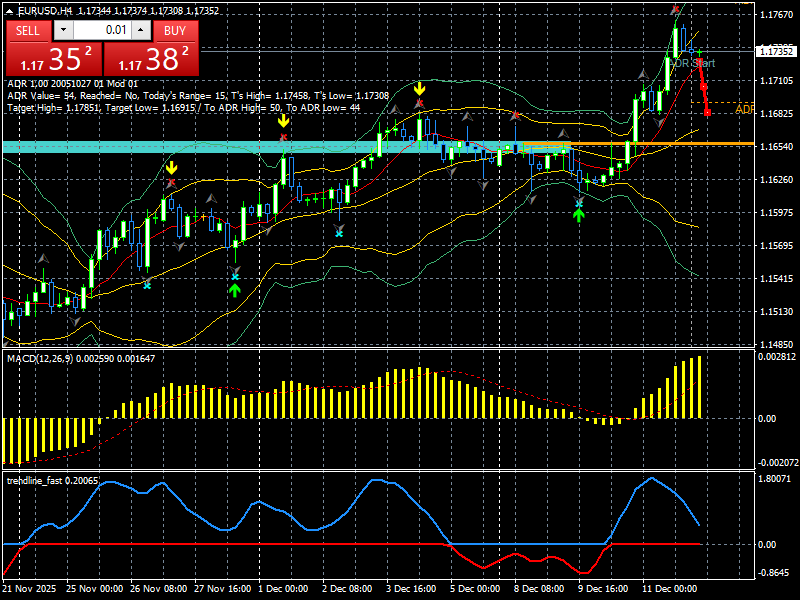Click the 1.15130 price axis label
This screenshot has height=600, width=800.
[x=776, y=311]
